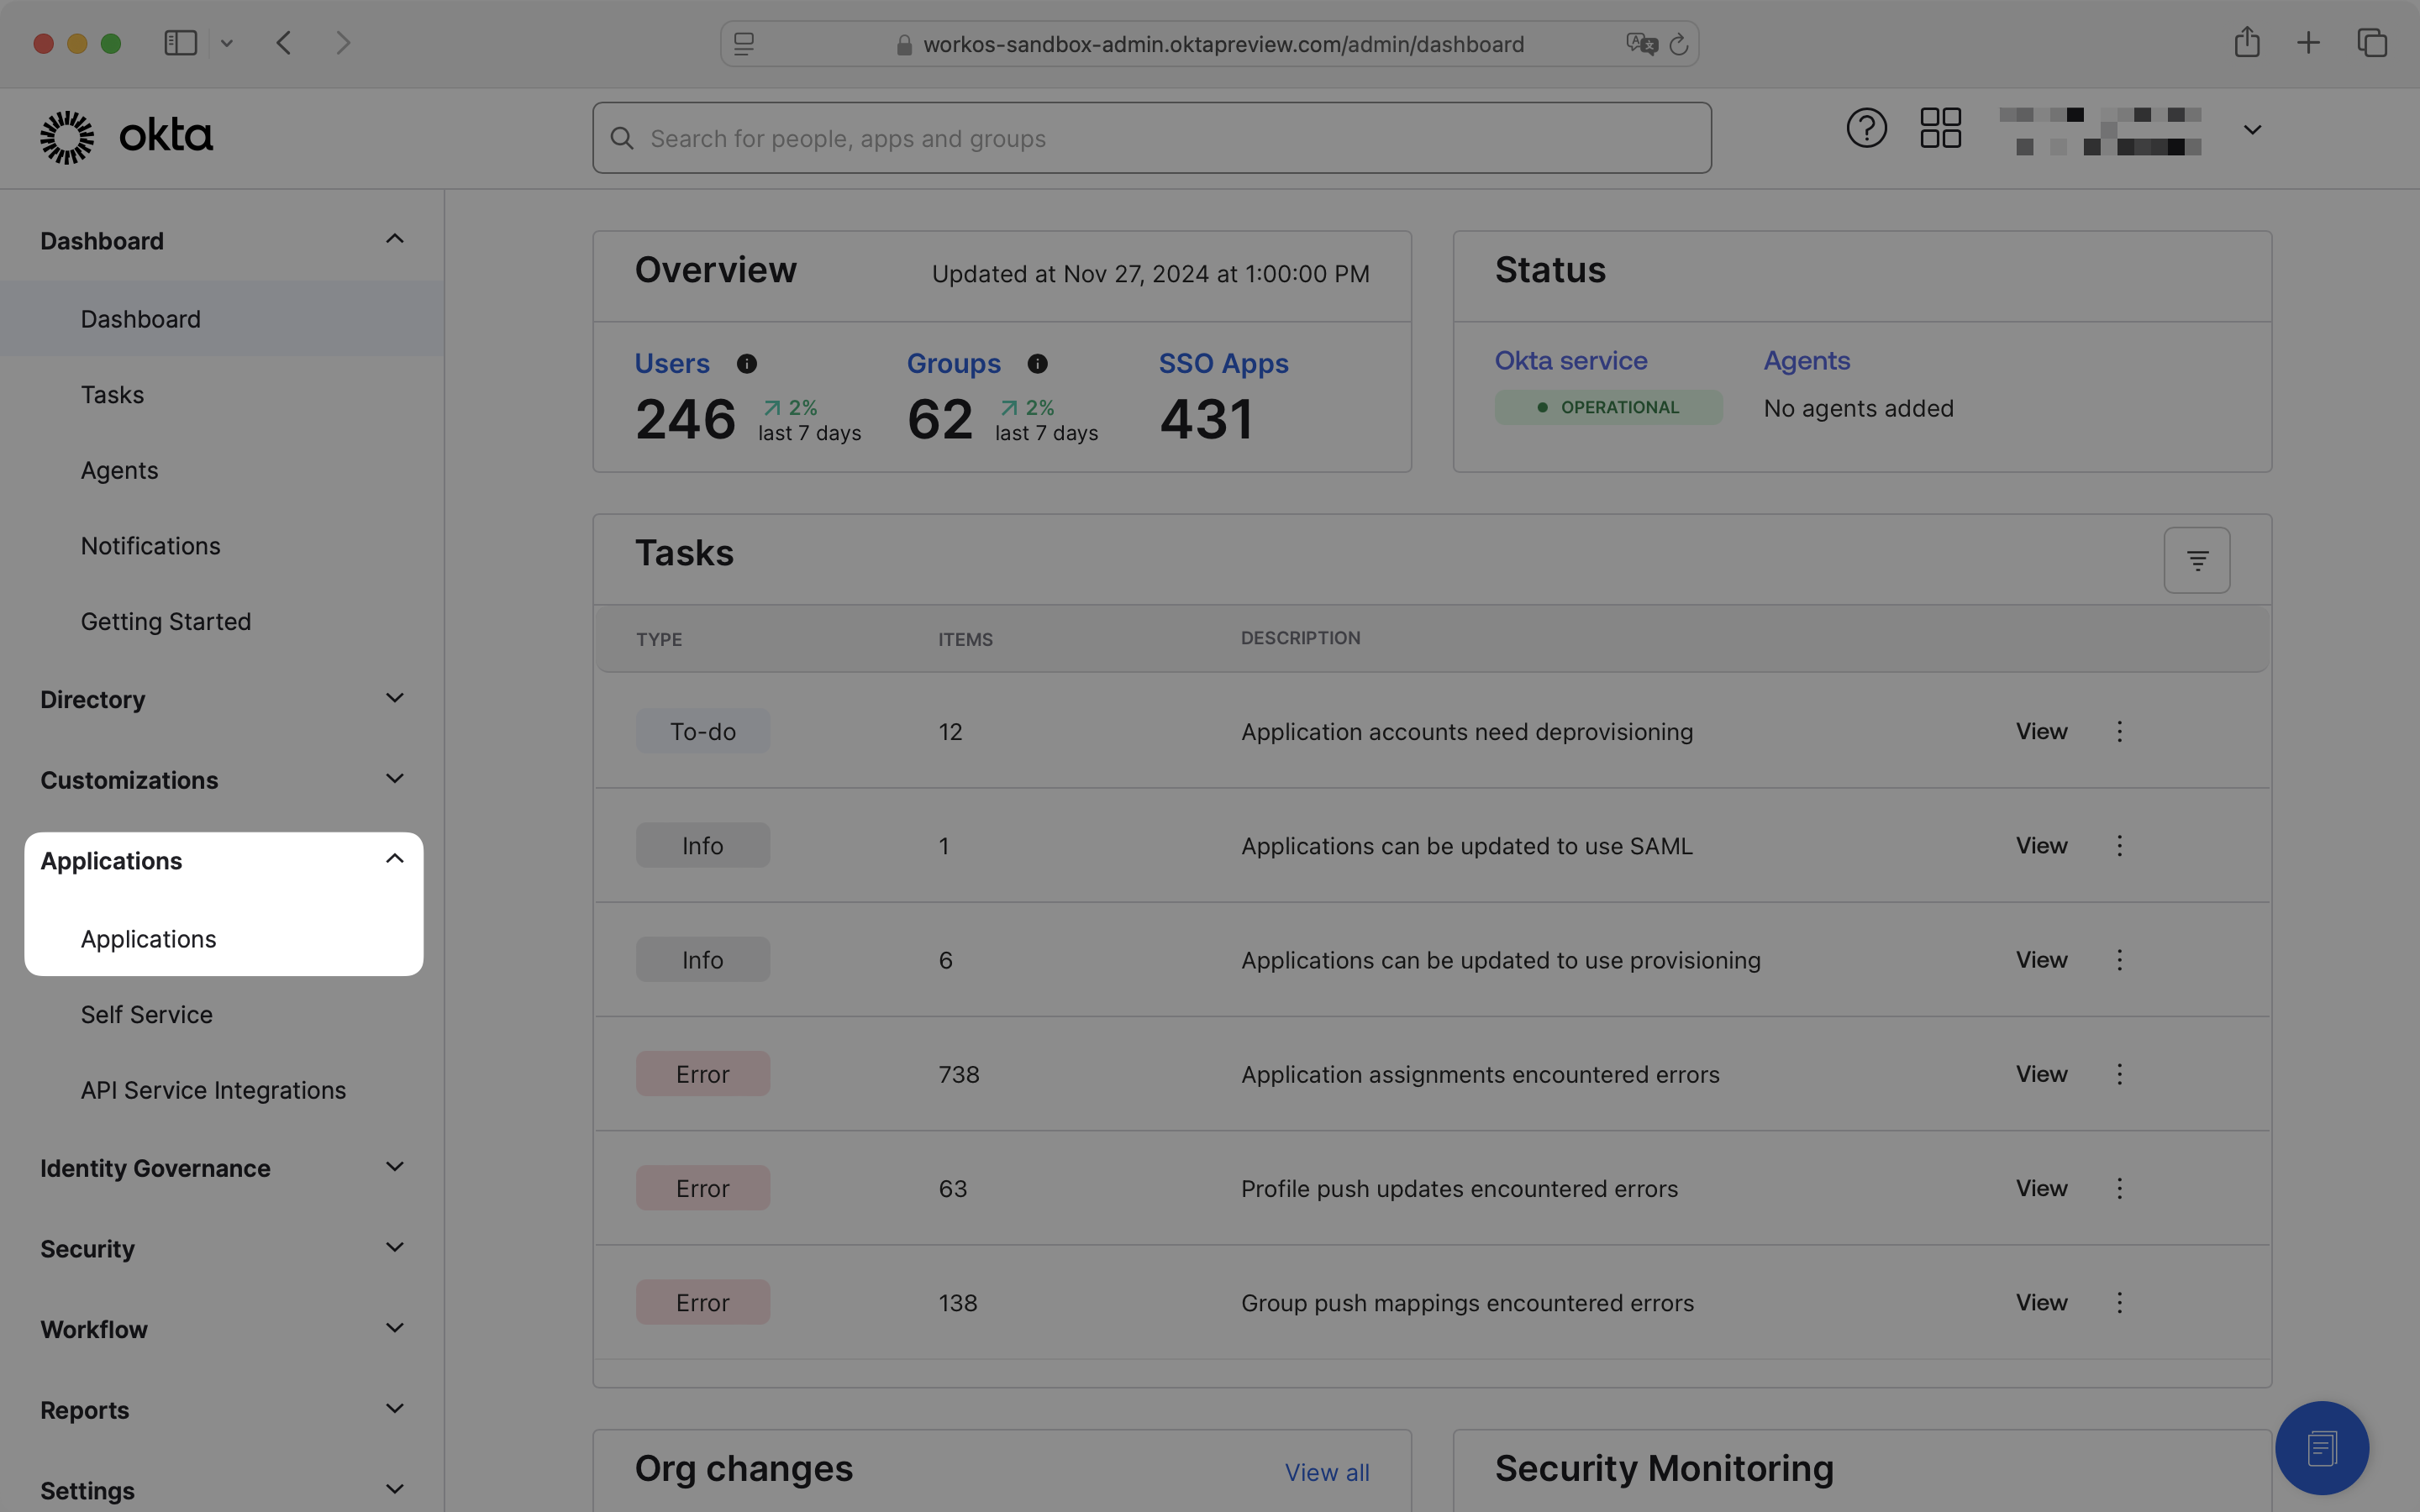
Task: Open the Okta apps grid icon
Action: [1939, 128]
